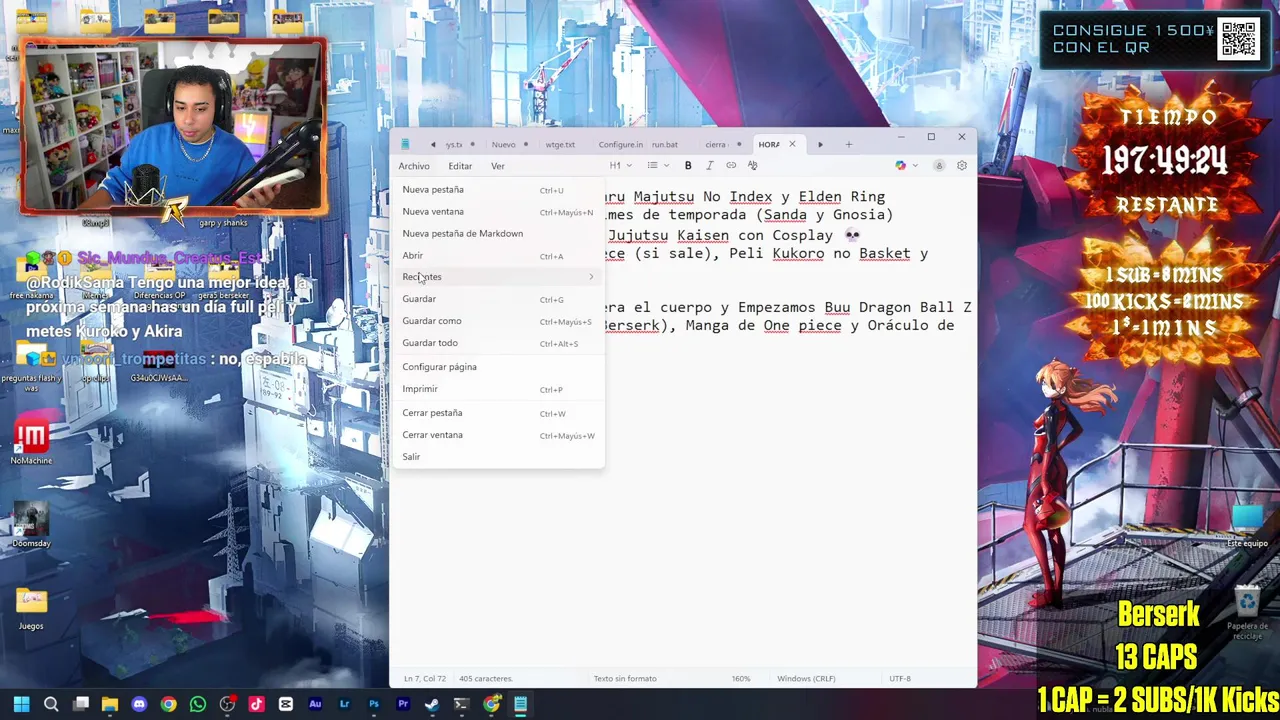
Task: Open Notepad icon on taskbar
Action: tap(520, 705)
